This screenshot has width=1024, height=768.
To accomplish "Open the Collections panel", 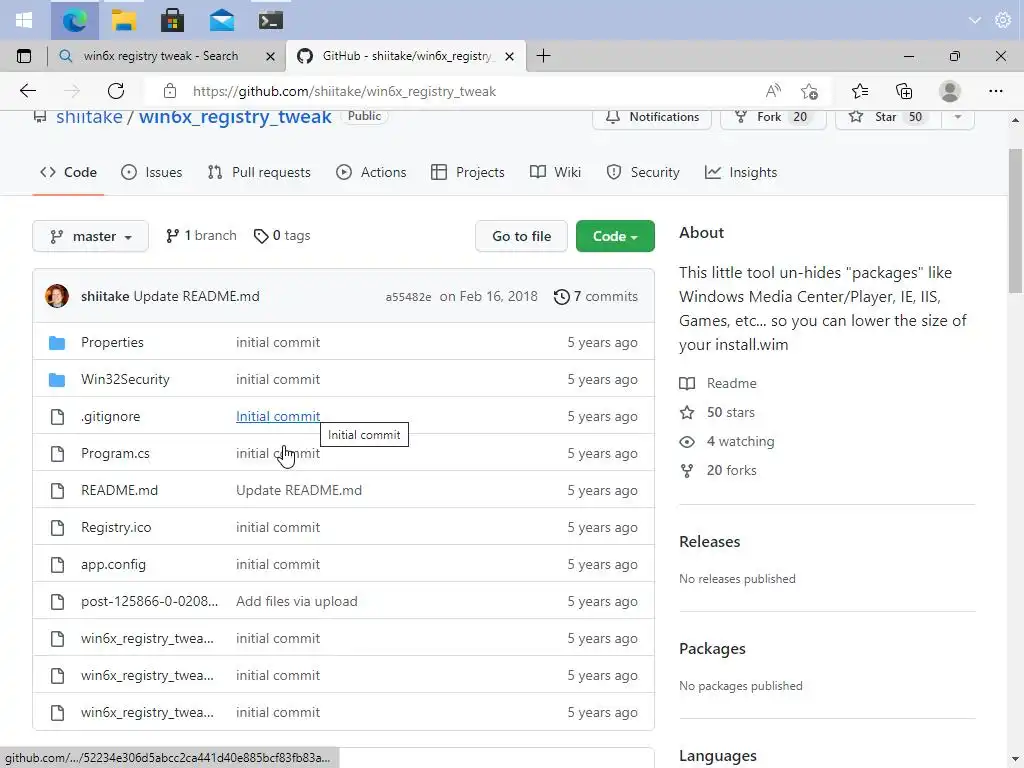I will coord(904,91).
